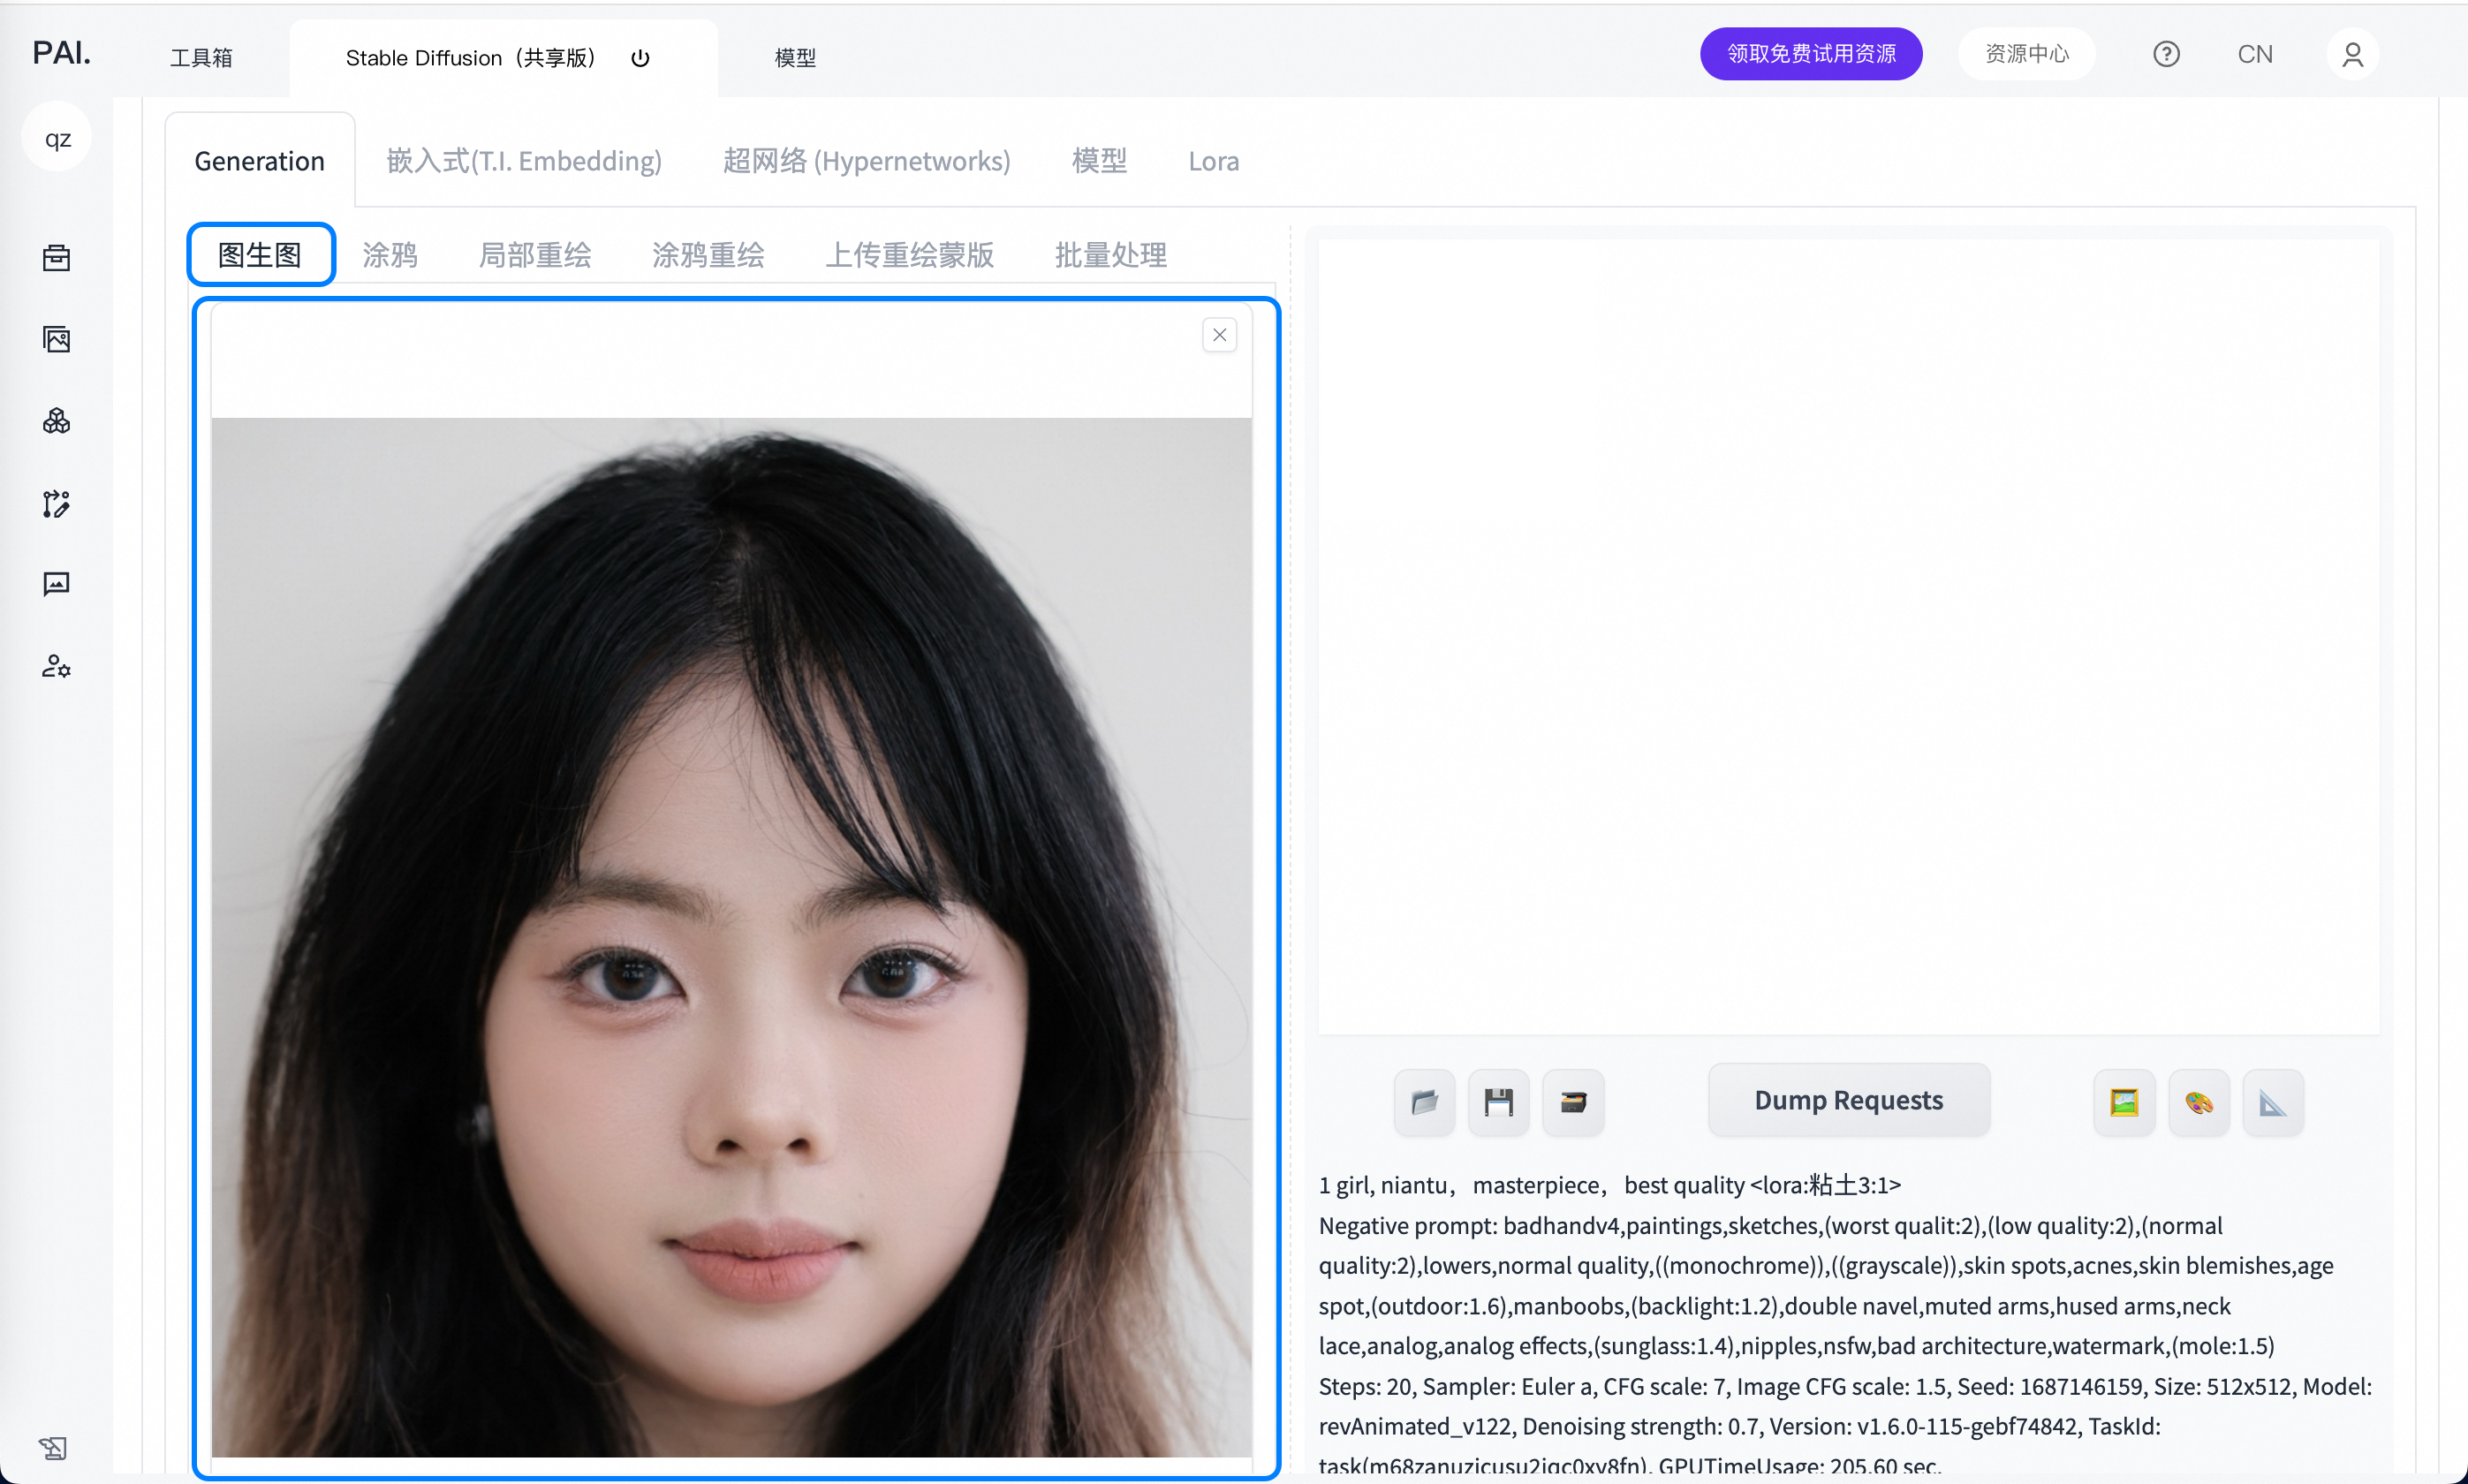Image resolution: width=2468 pixels, height=1484 pixels.
Task: Open the Lora tab
Action: (1213, 161)
